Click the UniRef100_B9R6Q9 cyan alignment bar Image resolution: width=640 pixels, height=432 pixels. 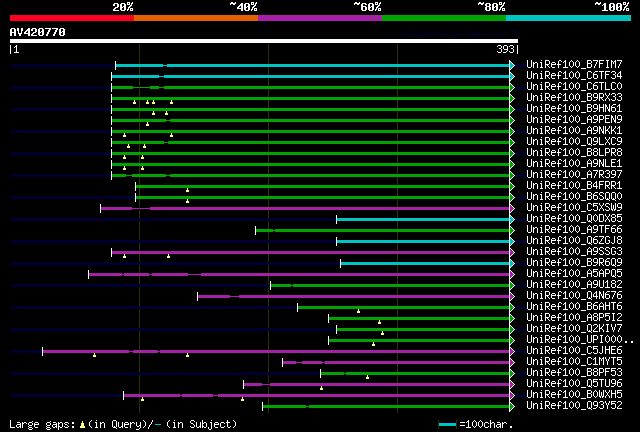coord(425,263)
